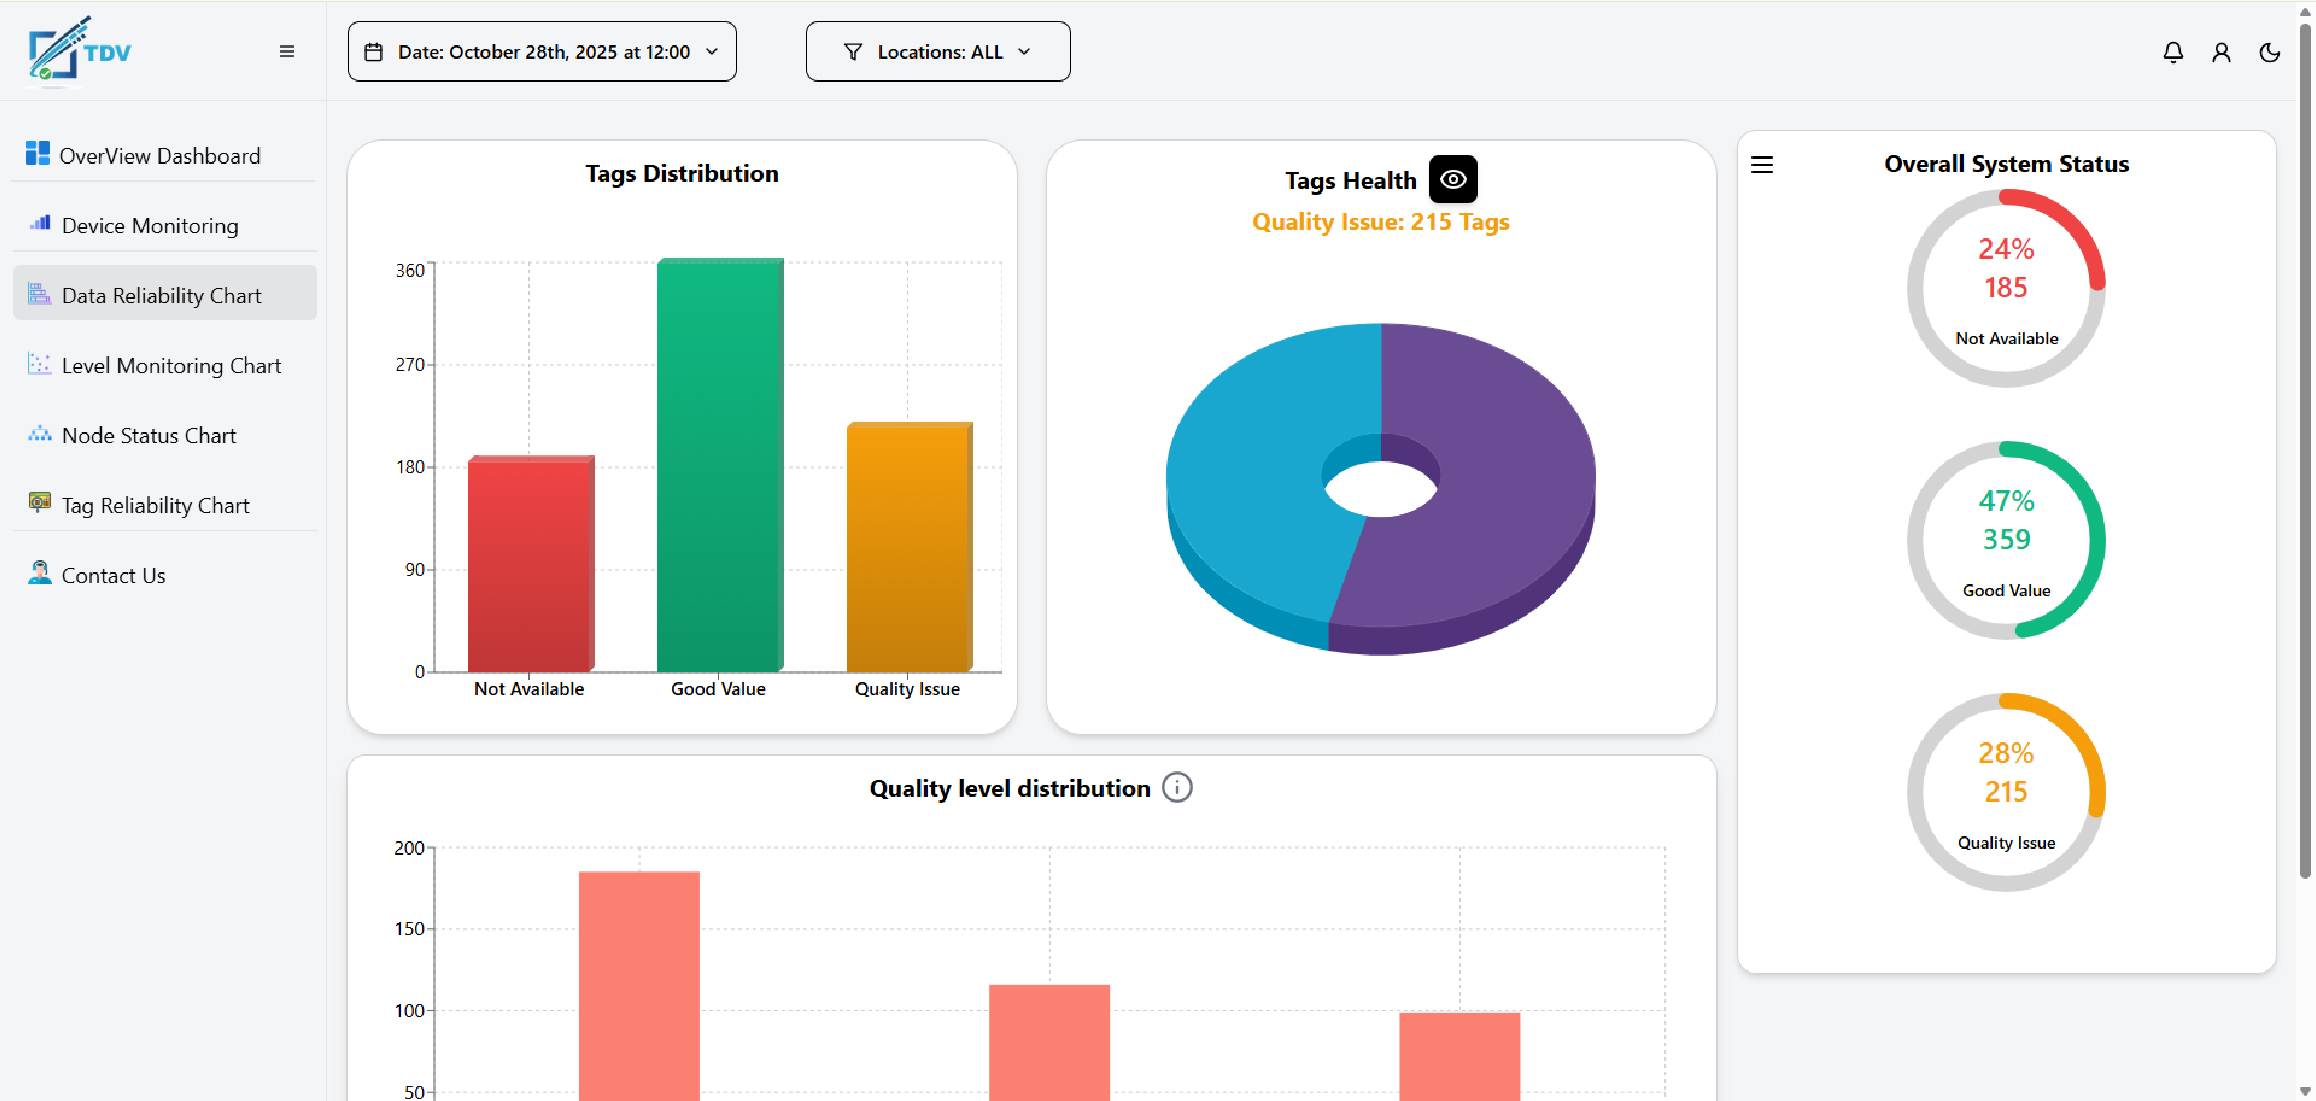Viewport: 2316px width, 1101px height.
Task: Go to Level Monitoring Chart page
Action: tap(171, 366)
